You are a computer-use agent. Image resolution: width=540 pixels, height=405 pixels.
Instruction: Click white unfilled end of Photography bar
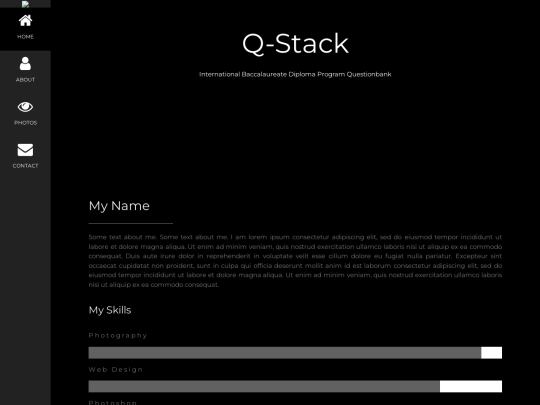[491, 353]
